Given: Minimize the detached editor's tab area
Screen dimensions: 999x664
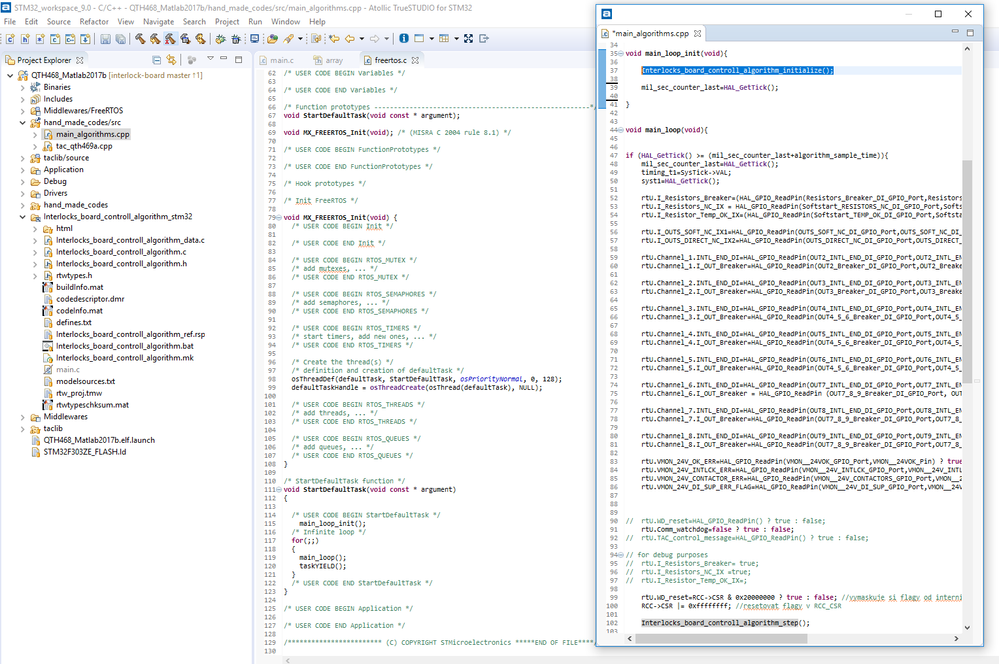Looking at the screenshot, I should pos(955,31).
